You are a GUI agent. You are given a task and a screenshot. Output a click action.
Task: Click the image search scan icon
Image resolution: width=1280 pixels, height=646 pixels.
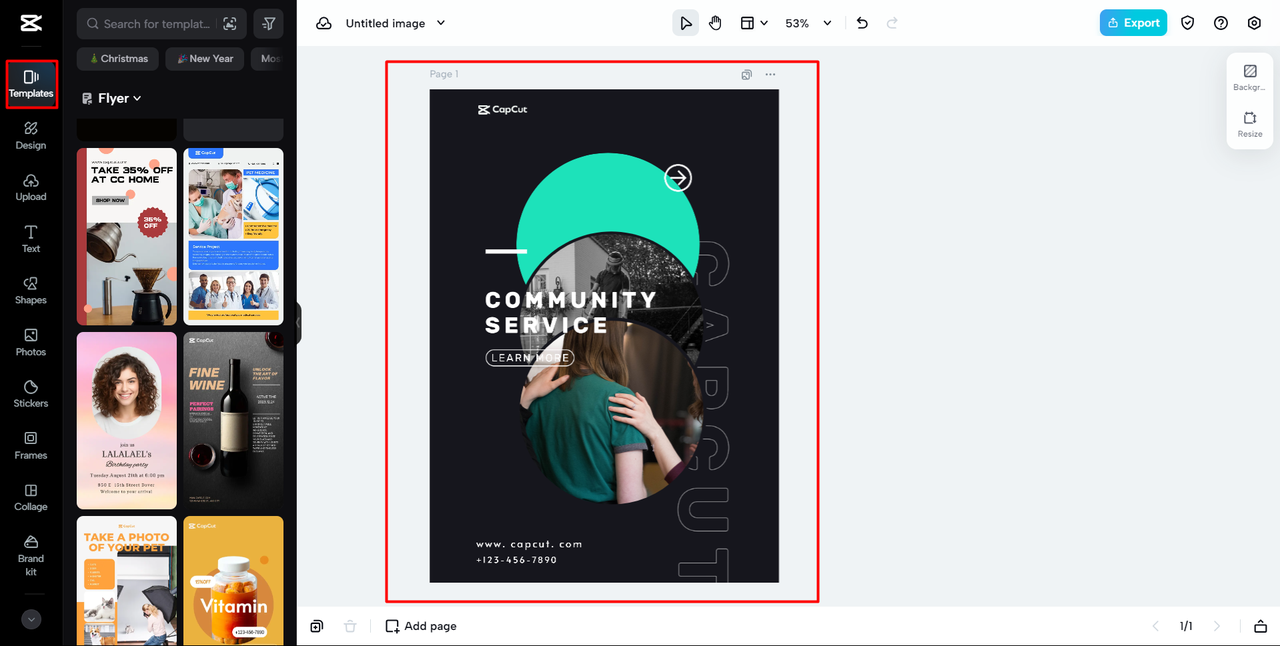[231, 23]
